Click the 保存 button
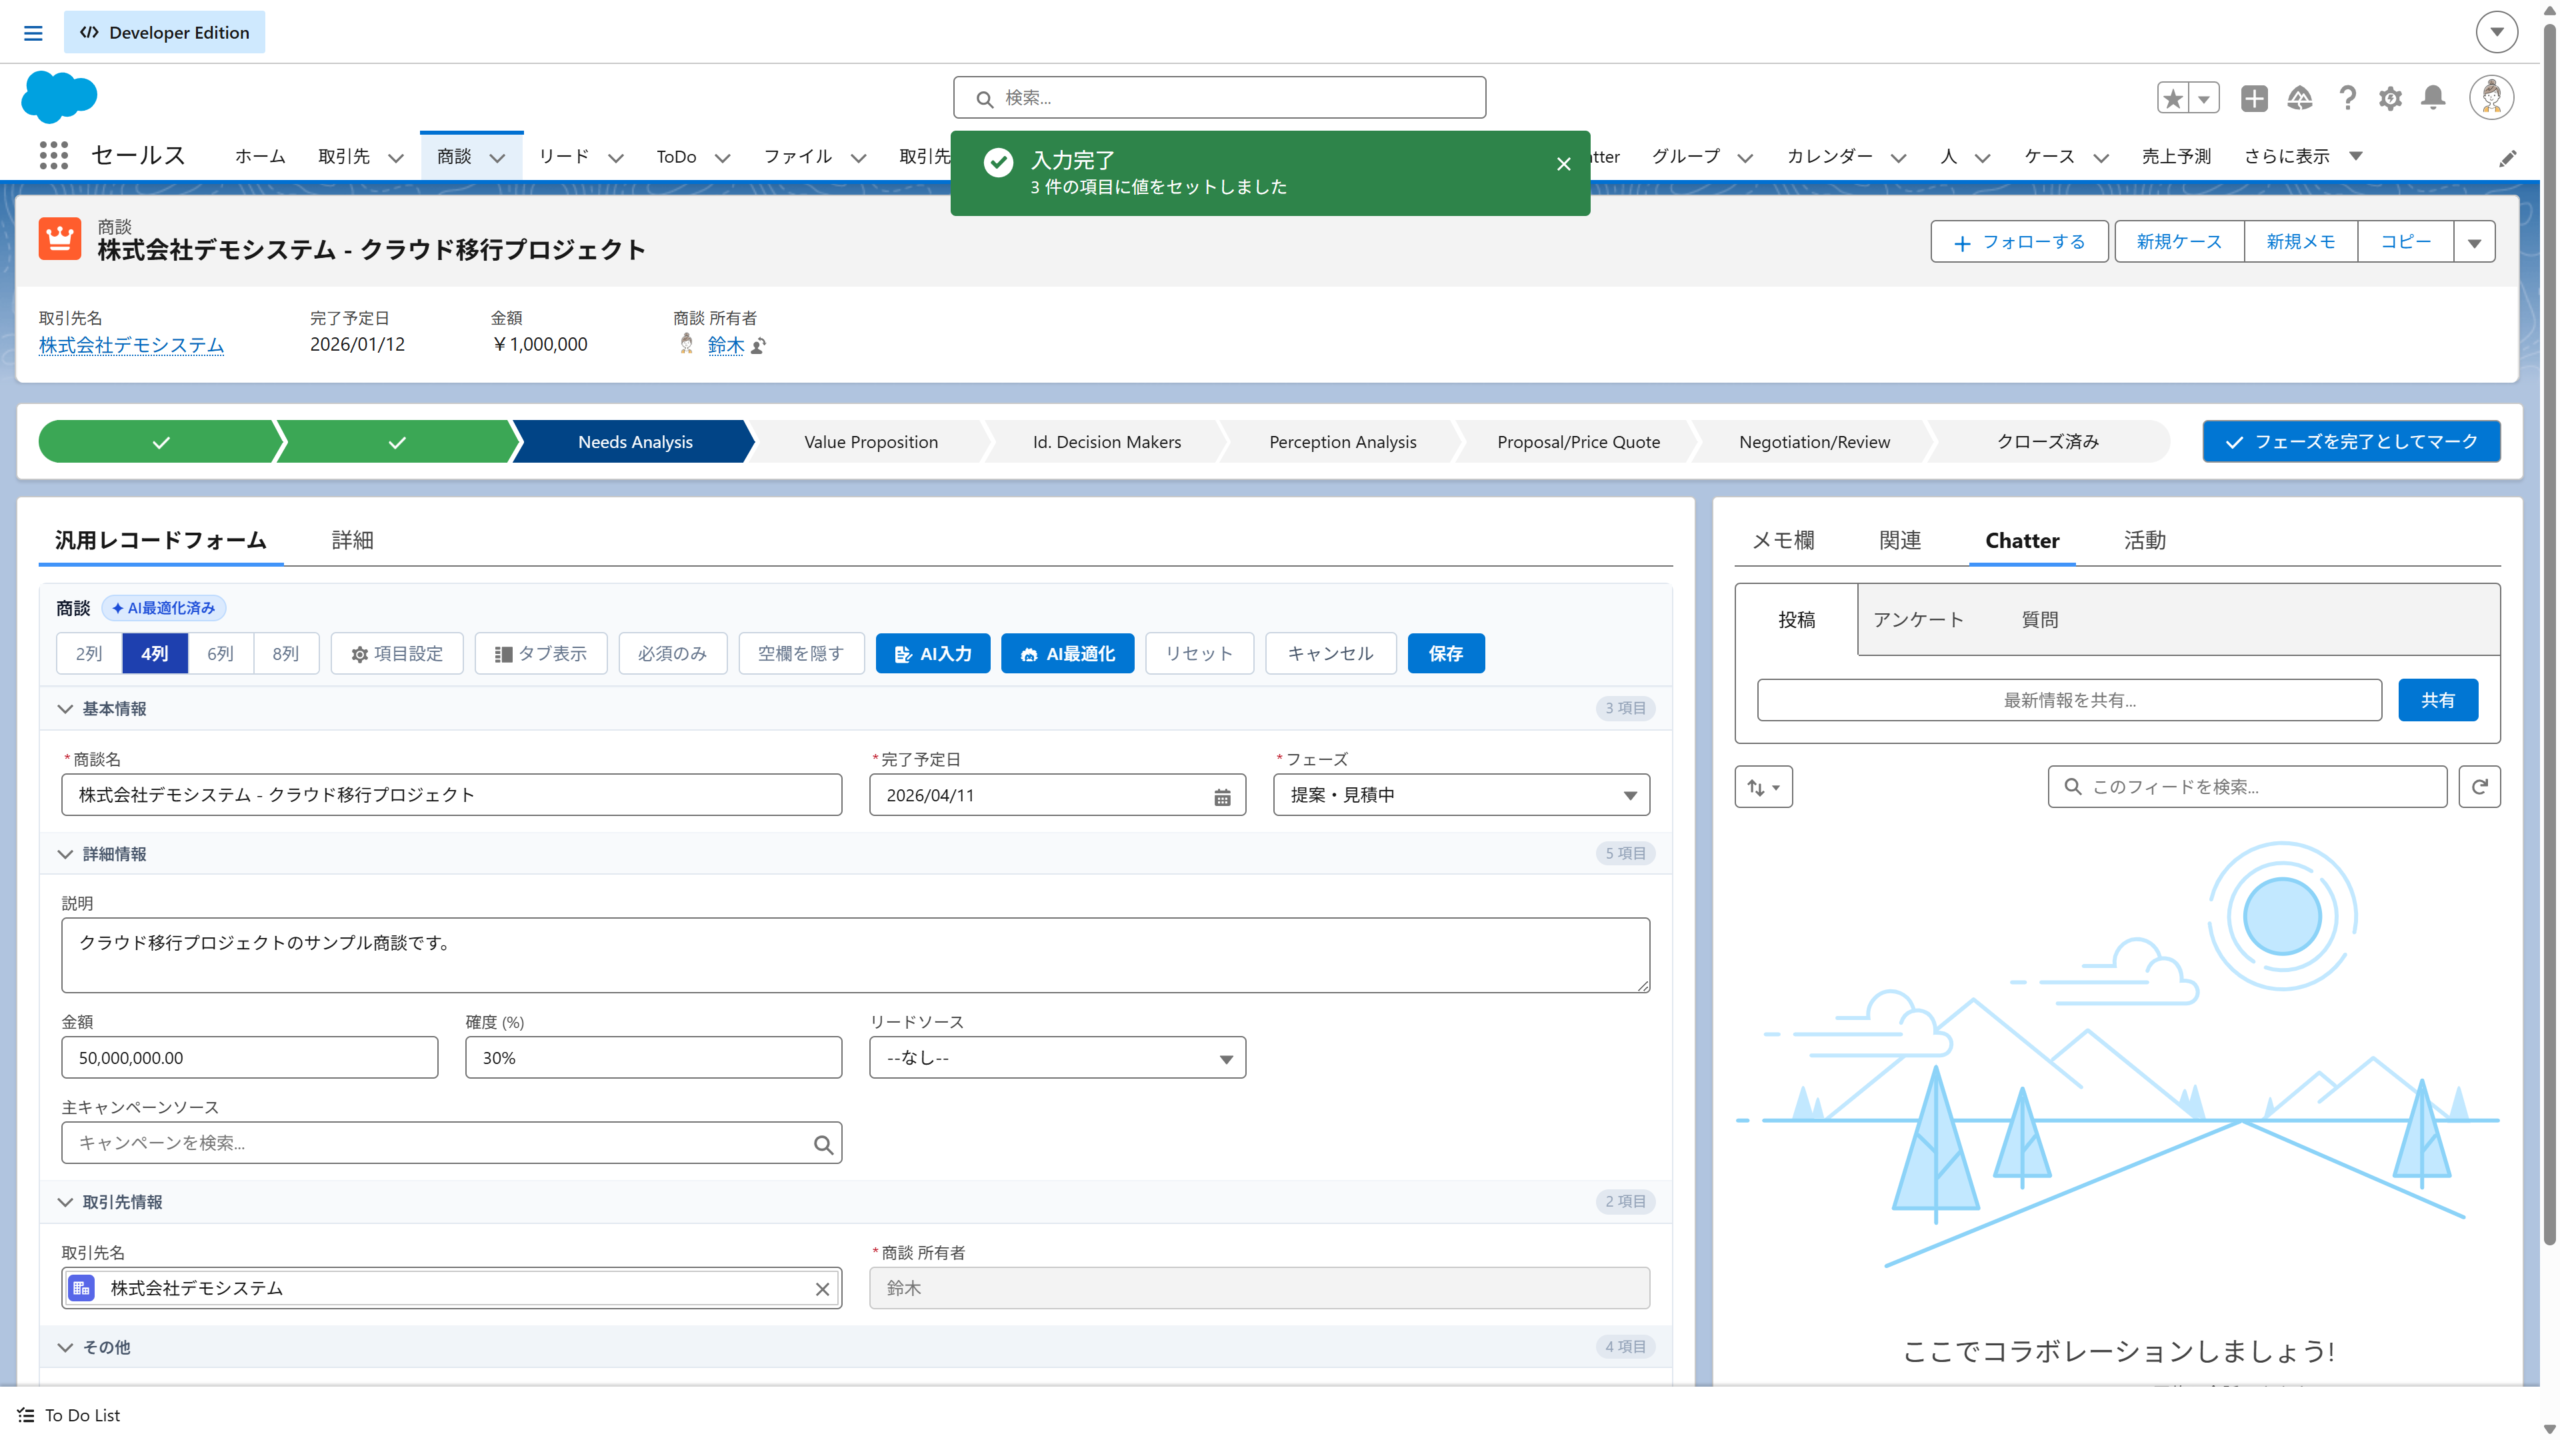The height and width of the screenshot is (1440, 2560). (x=1445, y=654)
